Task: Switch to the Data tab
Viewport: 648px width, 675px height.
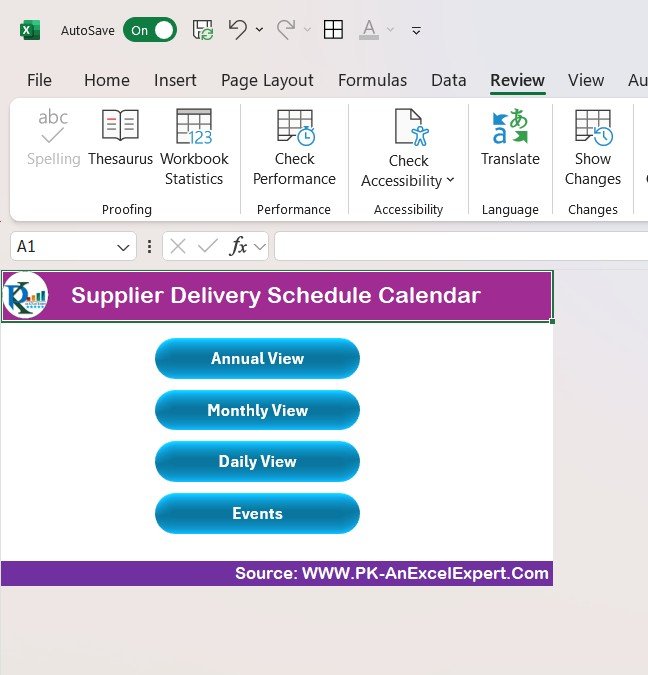Action: click(449, 80)
